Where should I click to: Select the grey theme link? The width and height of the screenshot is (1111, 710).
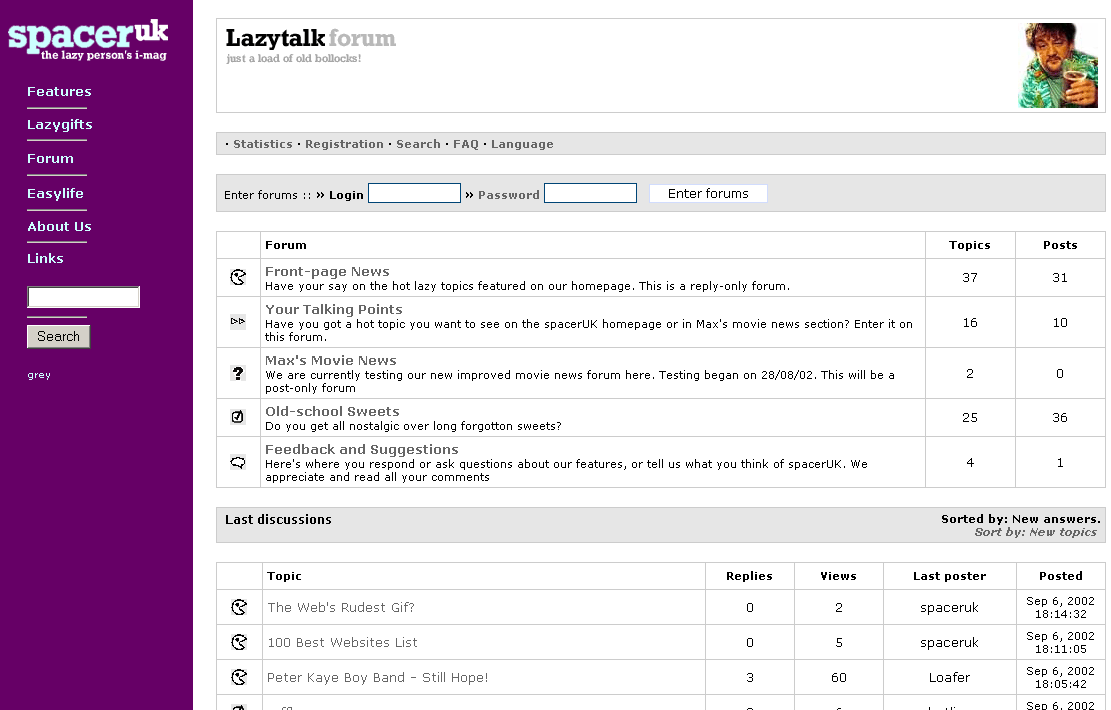click(x=39, y=376)
